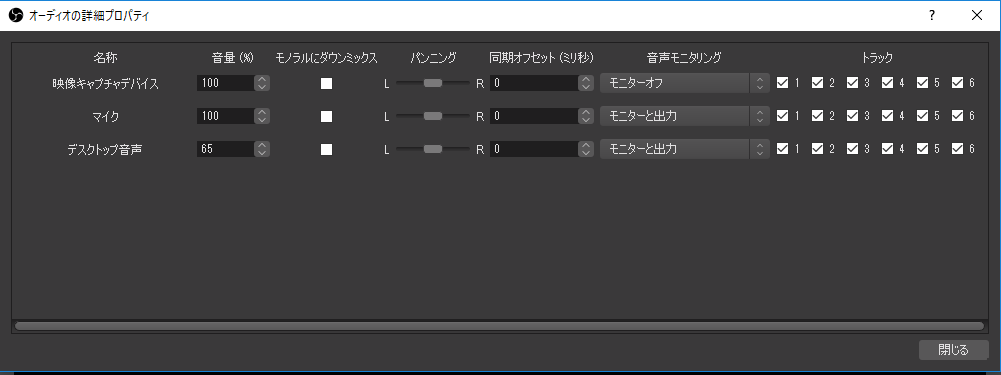Click the 音量 (%) column header
This screenshot has width=1001, height=375.
(x=233, y=57)
